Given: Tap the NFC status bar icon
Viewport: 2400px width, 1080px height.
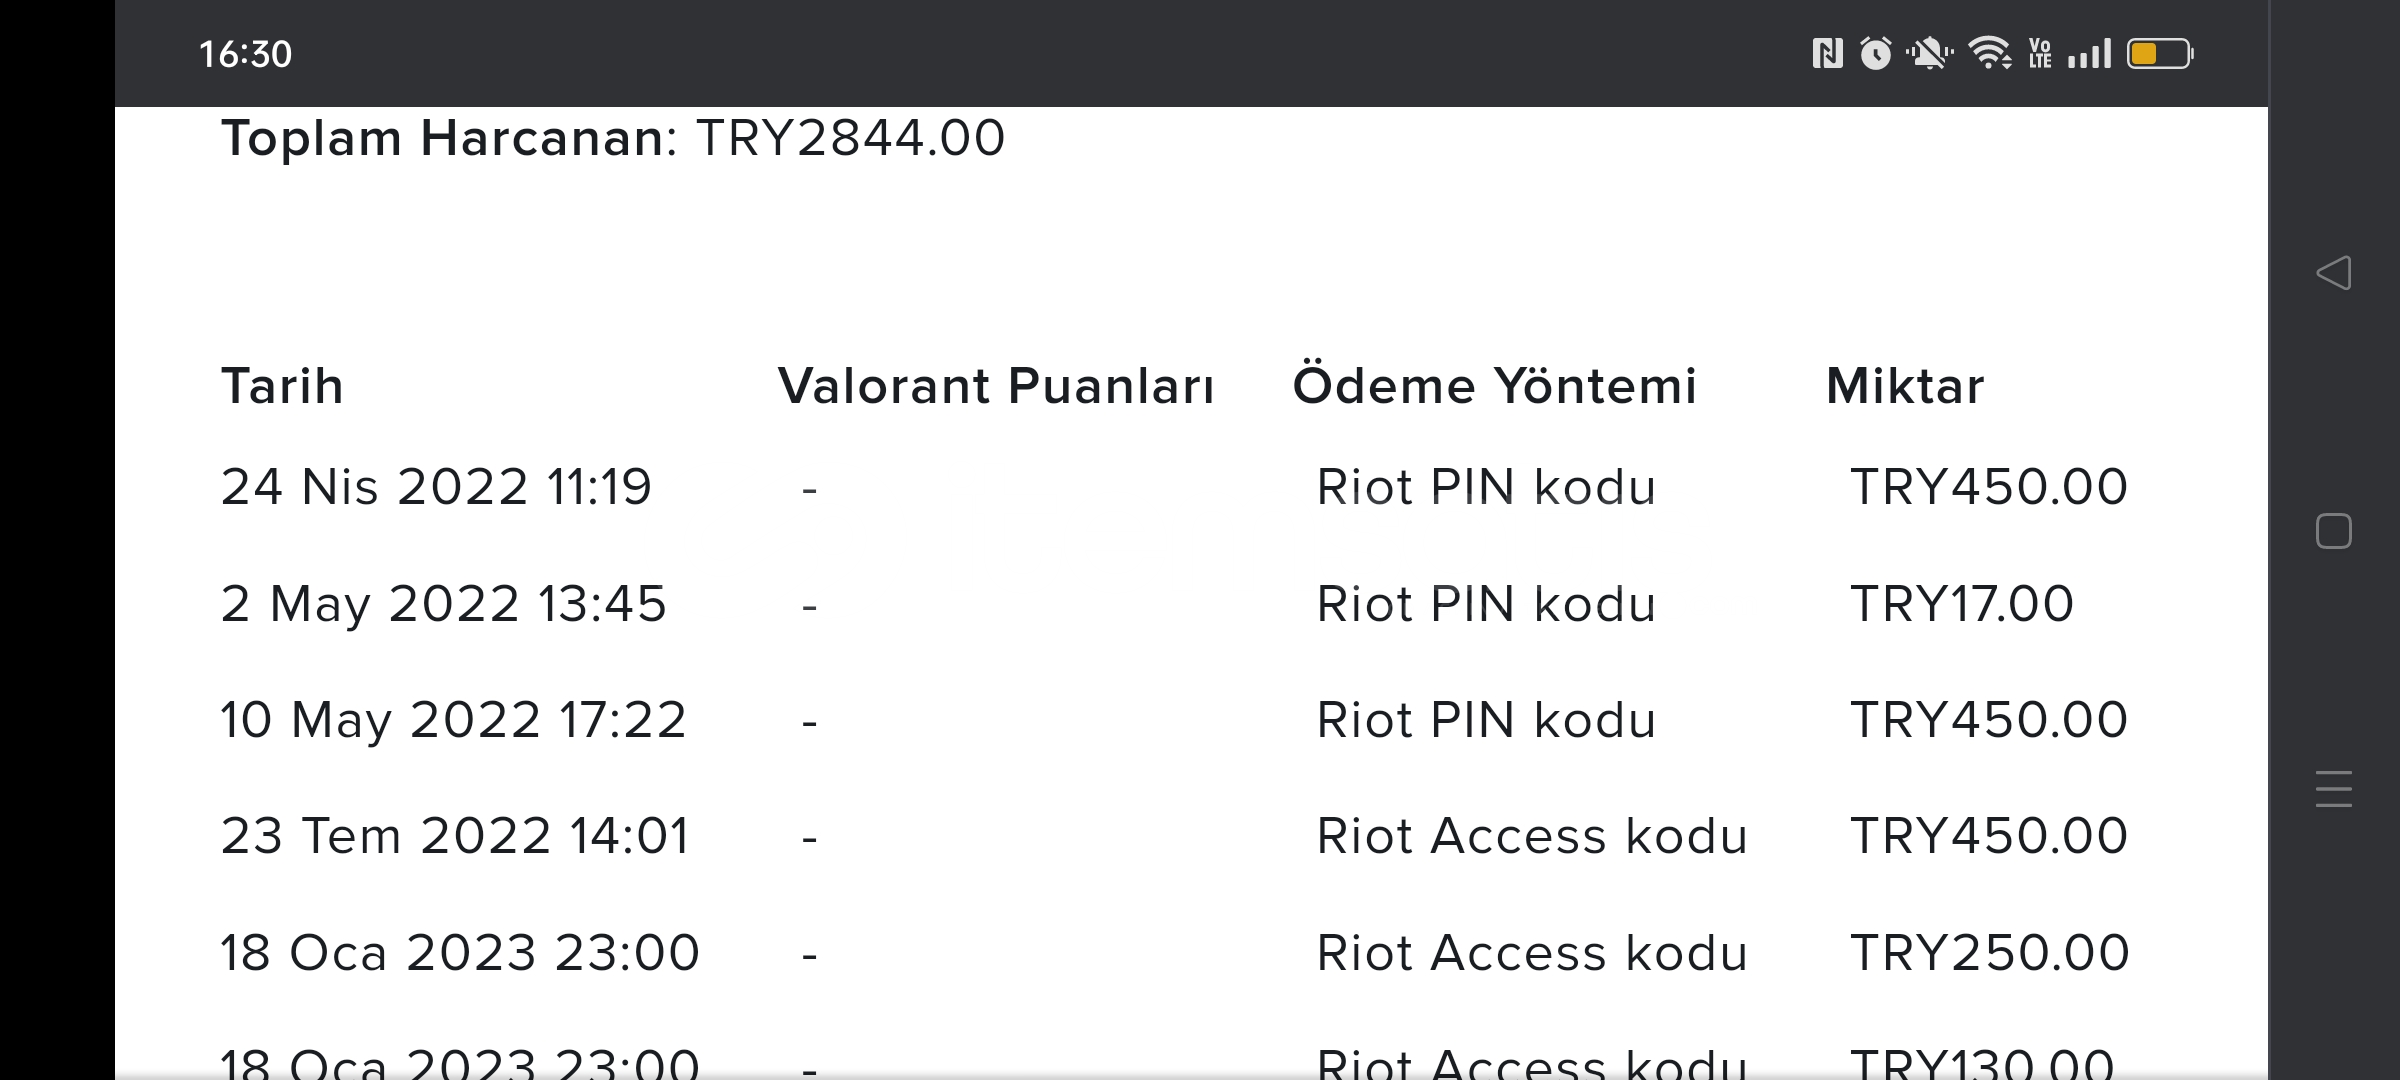Looking at the screenshot, I should click(1827, 53).
